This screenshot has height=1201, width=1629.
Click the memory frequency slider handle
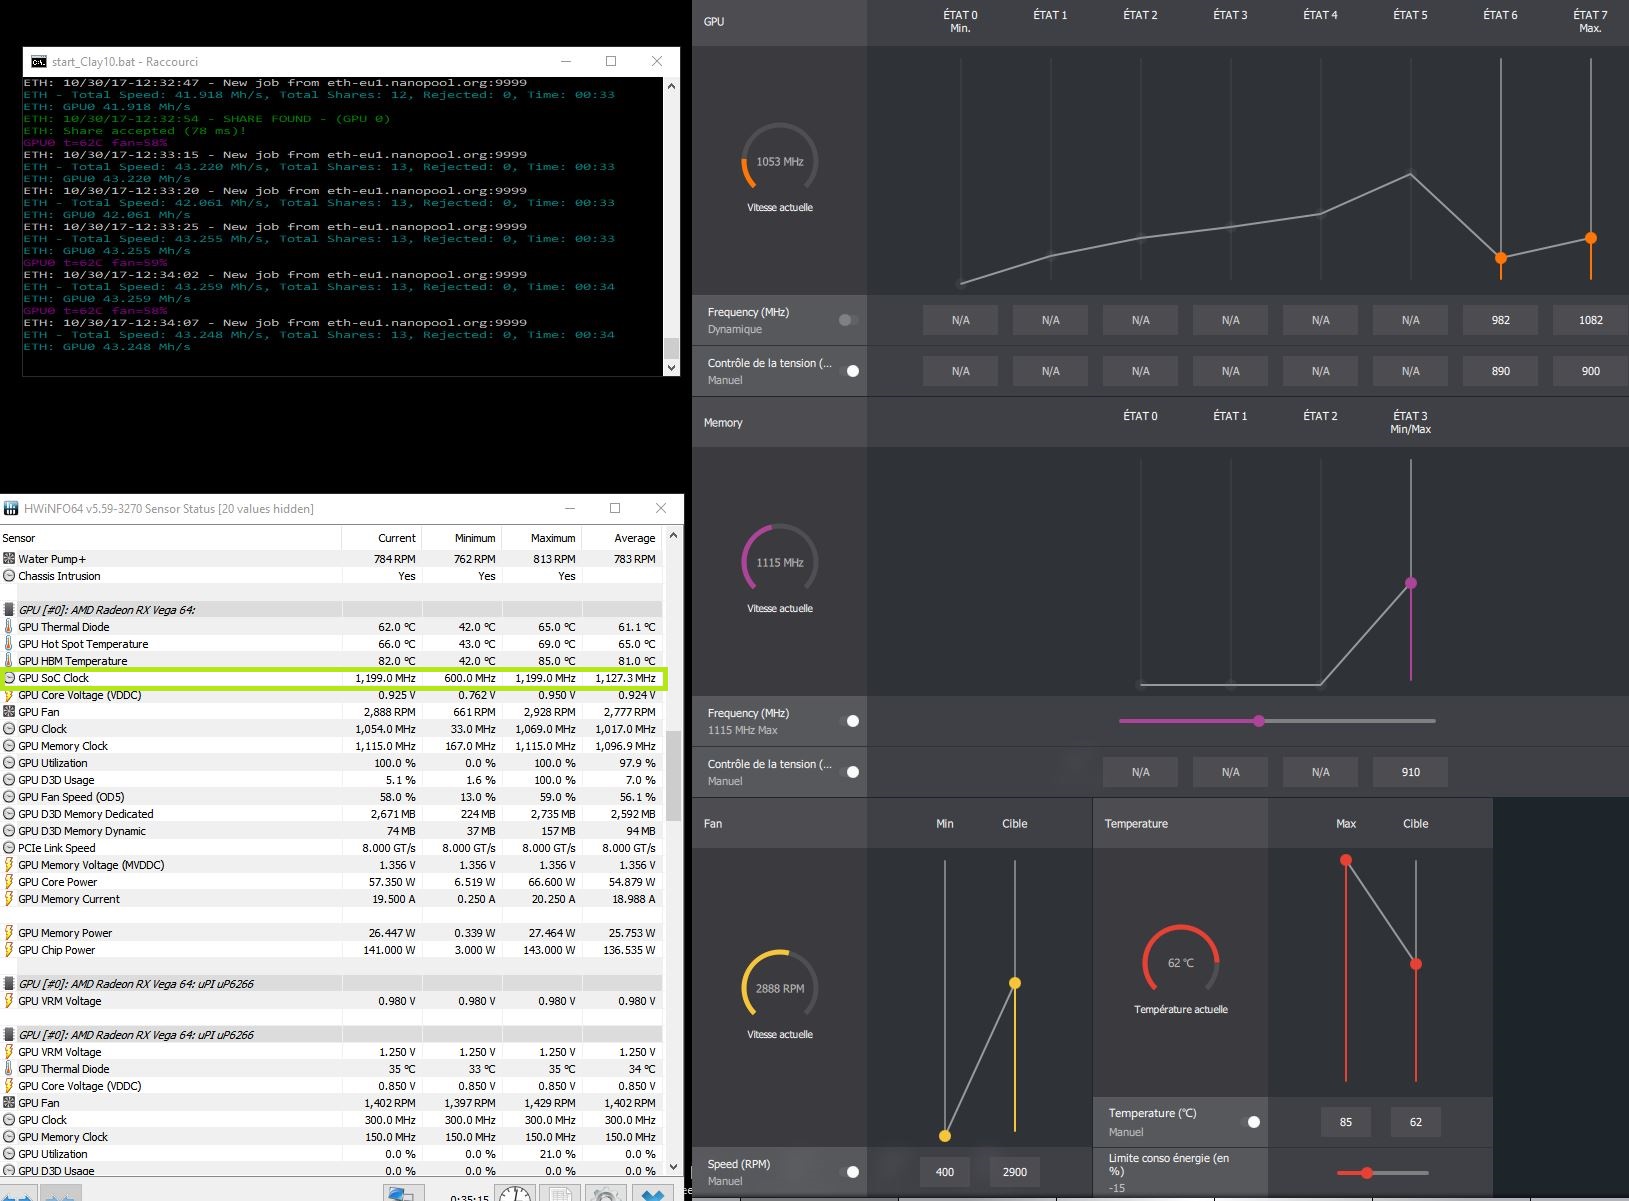pyautogui.click(x=1258, y=721)
